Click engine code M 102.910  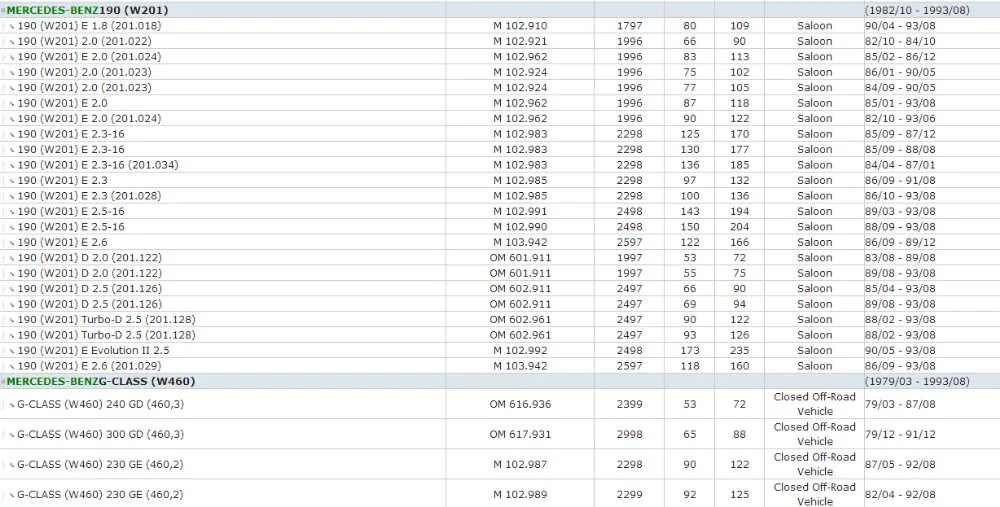tap(520, 26)
